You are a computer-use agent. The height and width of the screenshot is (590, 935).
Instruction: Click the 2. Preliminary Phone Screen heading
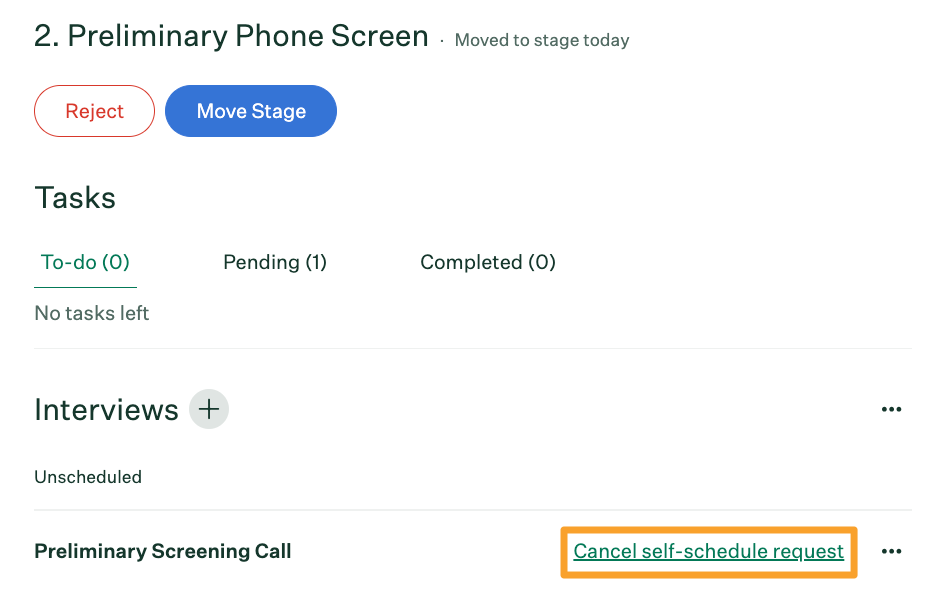click(x=231, y=36)
